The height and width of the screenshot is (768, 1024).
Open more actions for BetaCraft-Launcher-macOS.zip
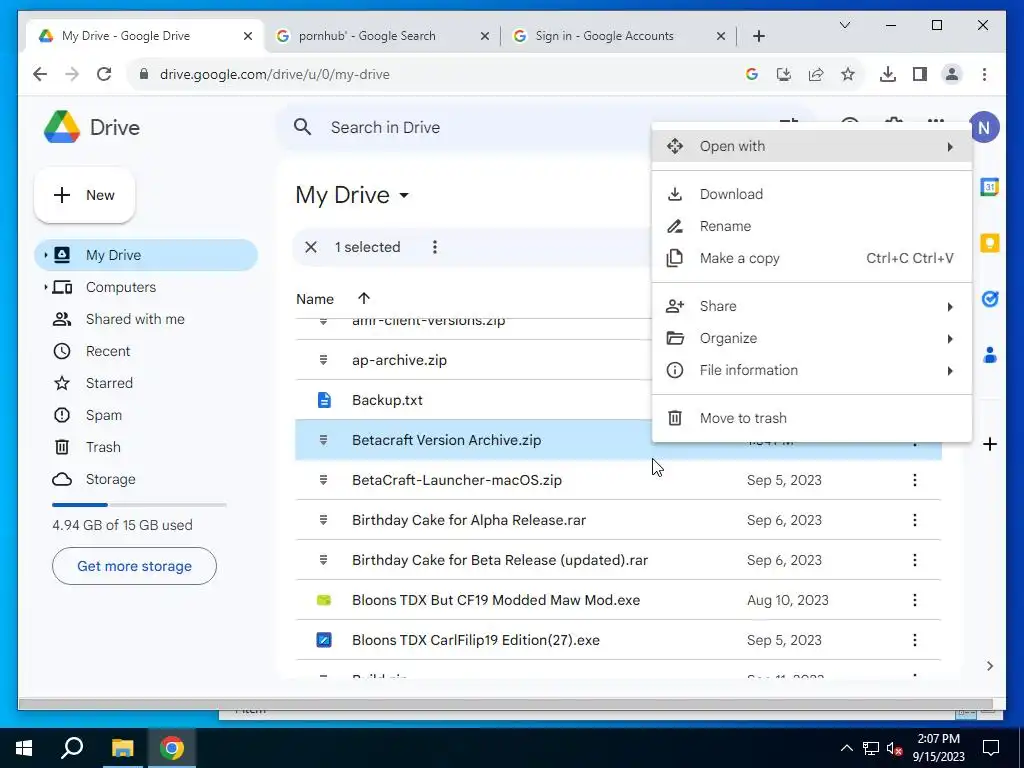point(914,480)
